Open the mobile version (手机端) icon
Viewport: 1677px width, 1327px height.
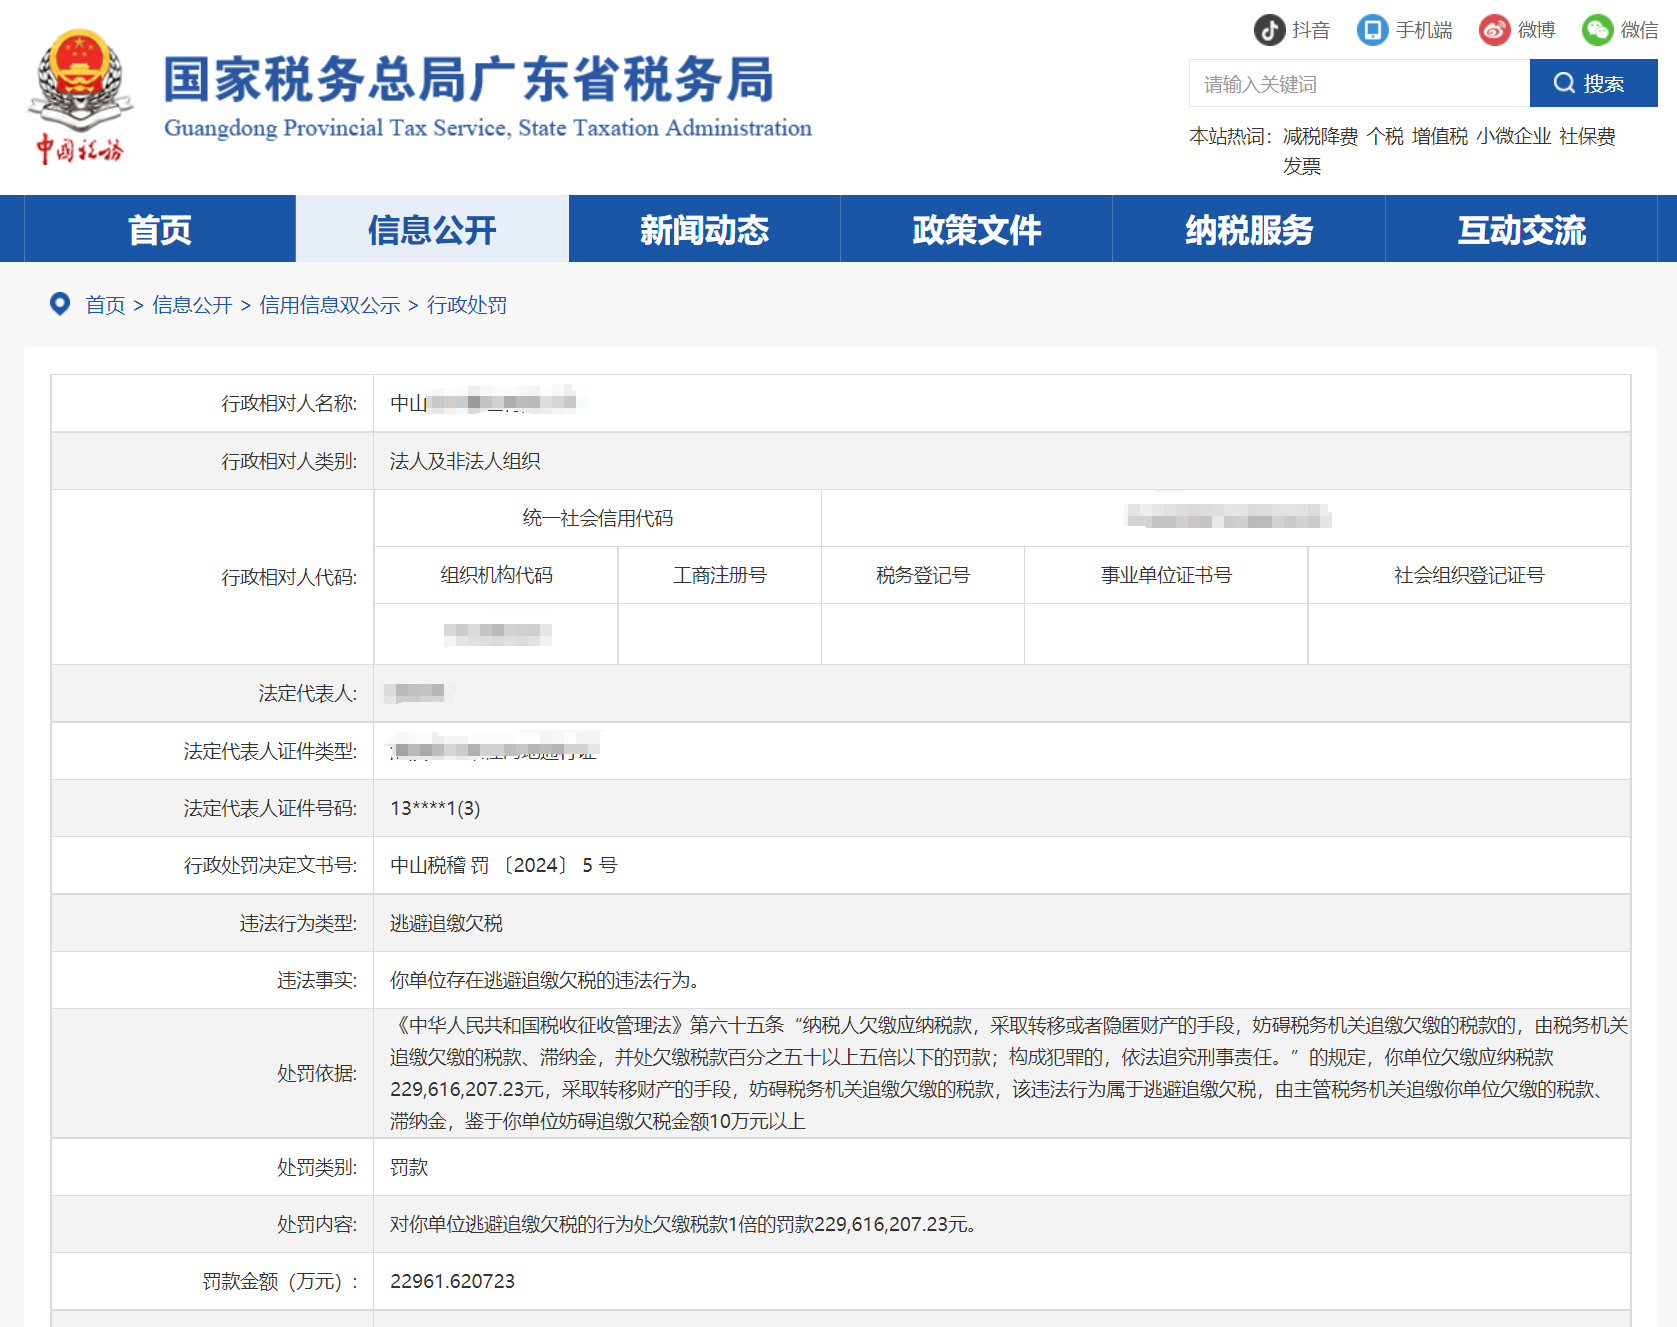pos(1372,30)
